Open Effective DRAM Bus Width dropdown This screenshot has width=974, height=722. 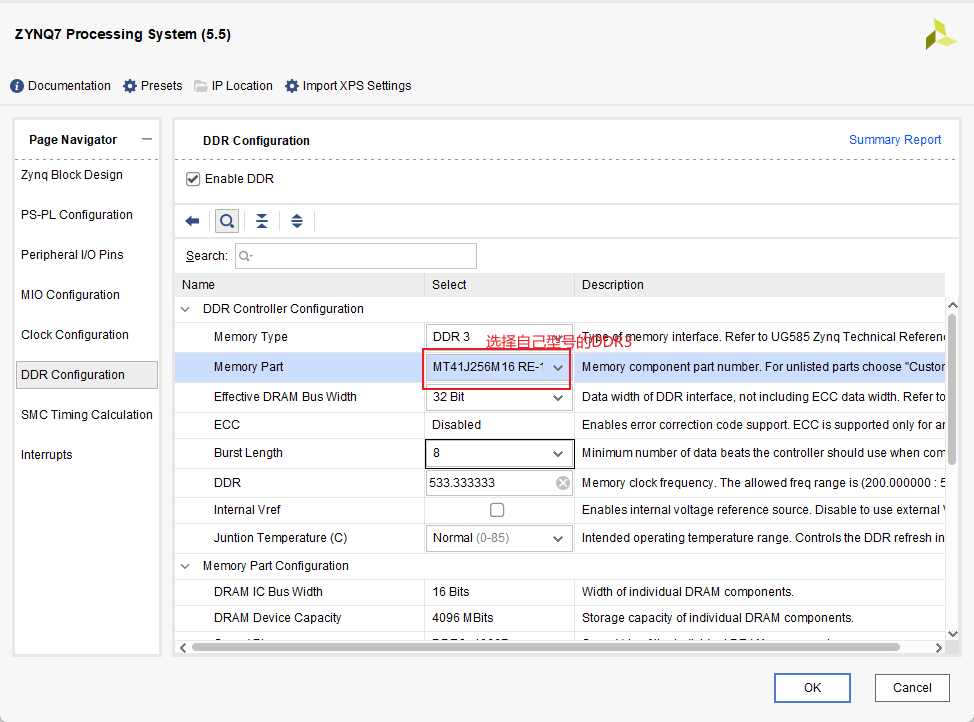coord(499,397)
